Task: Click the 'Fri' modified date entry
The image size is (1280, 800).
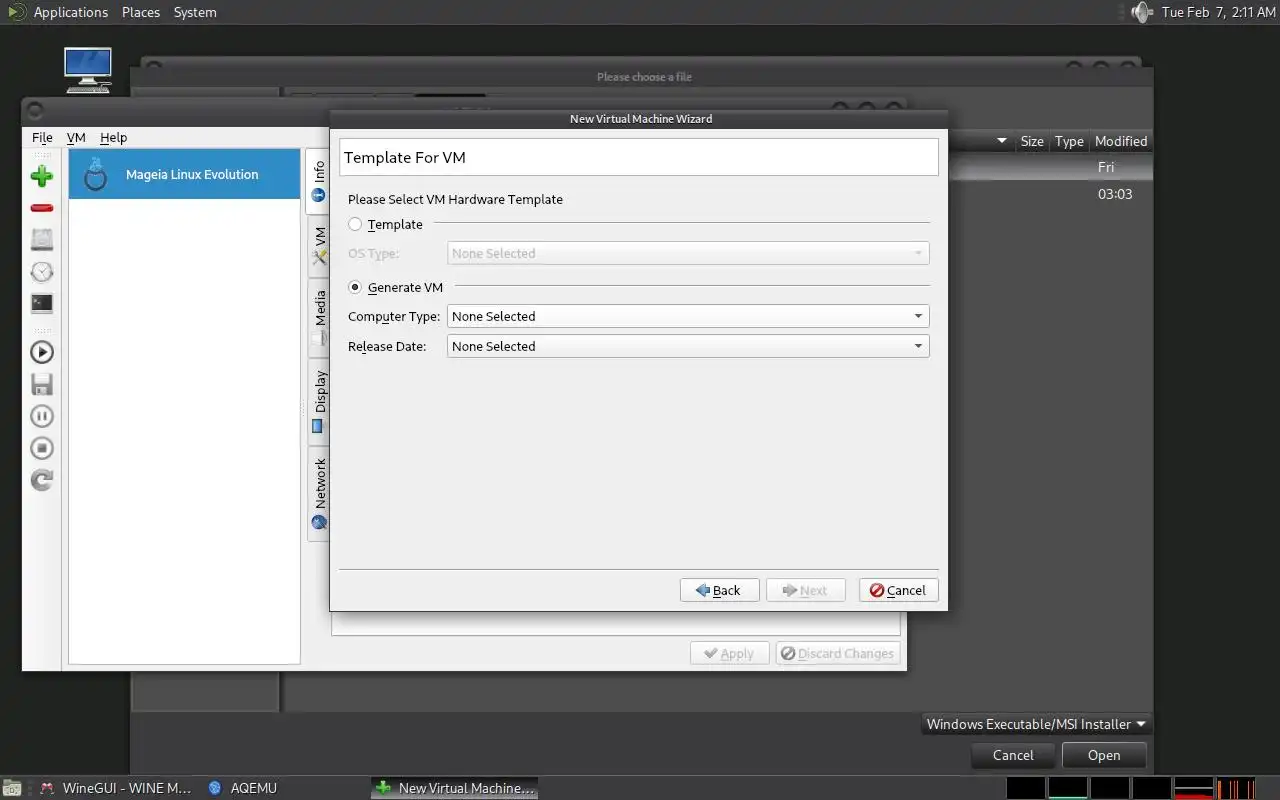Action: point(1106,167)
